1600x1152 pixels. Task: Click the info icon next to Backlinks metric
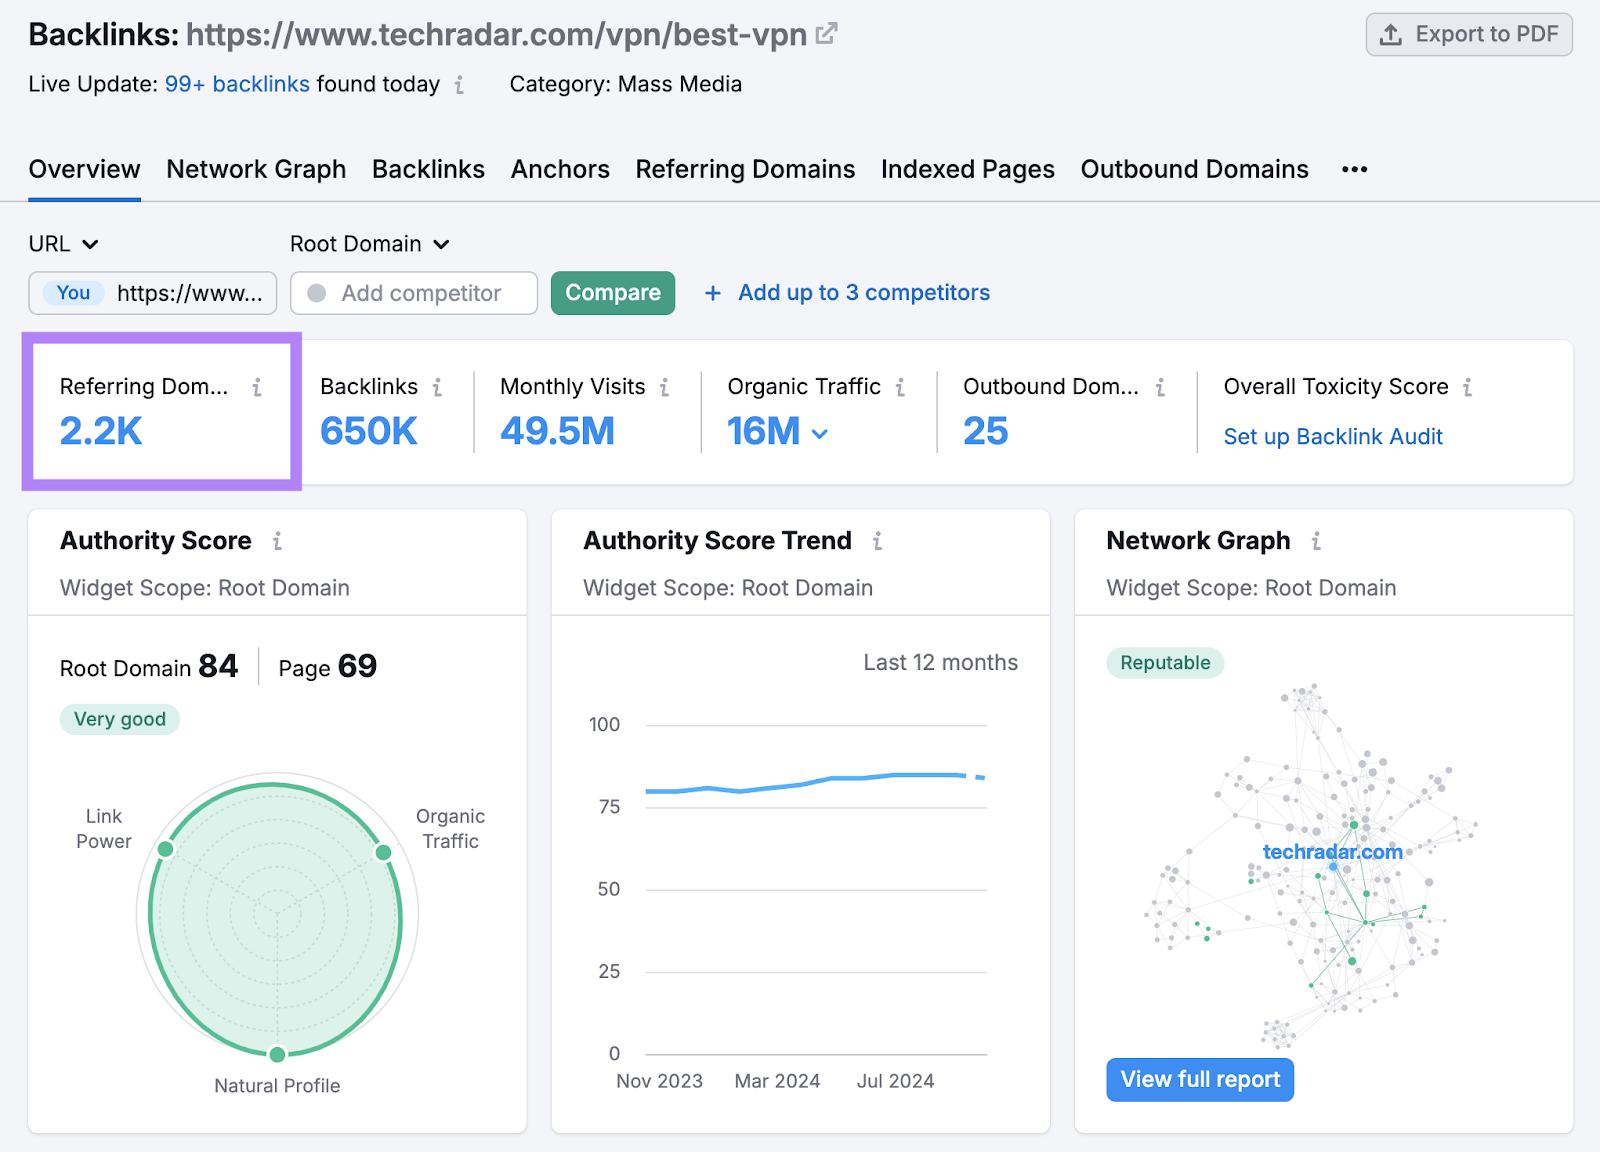pos(437,387)
